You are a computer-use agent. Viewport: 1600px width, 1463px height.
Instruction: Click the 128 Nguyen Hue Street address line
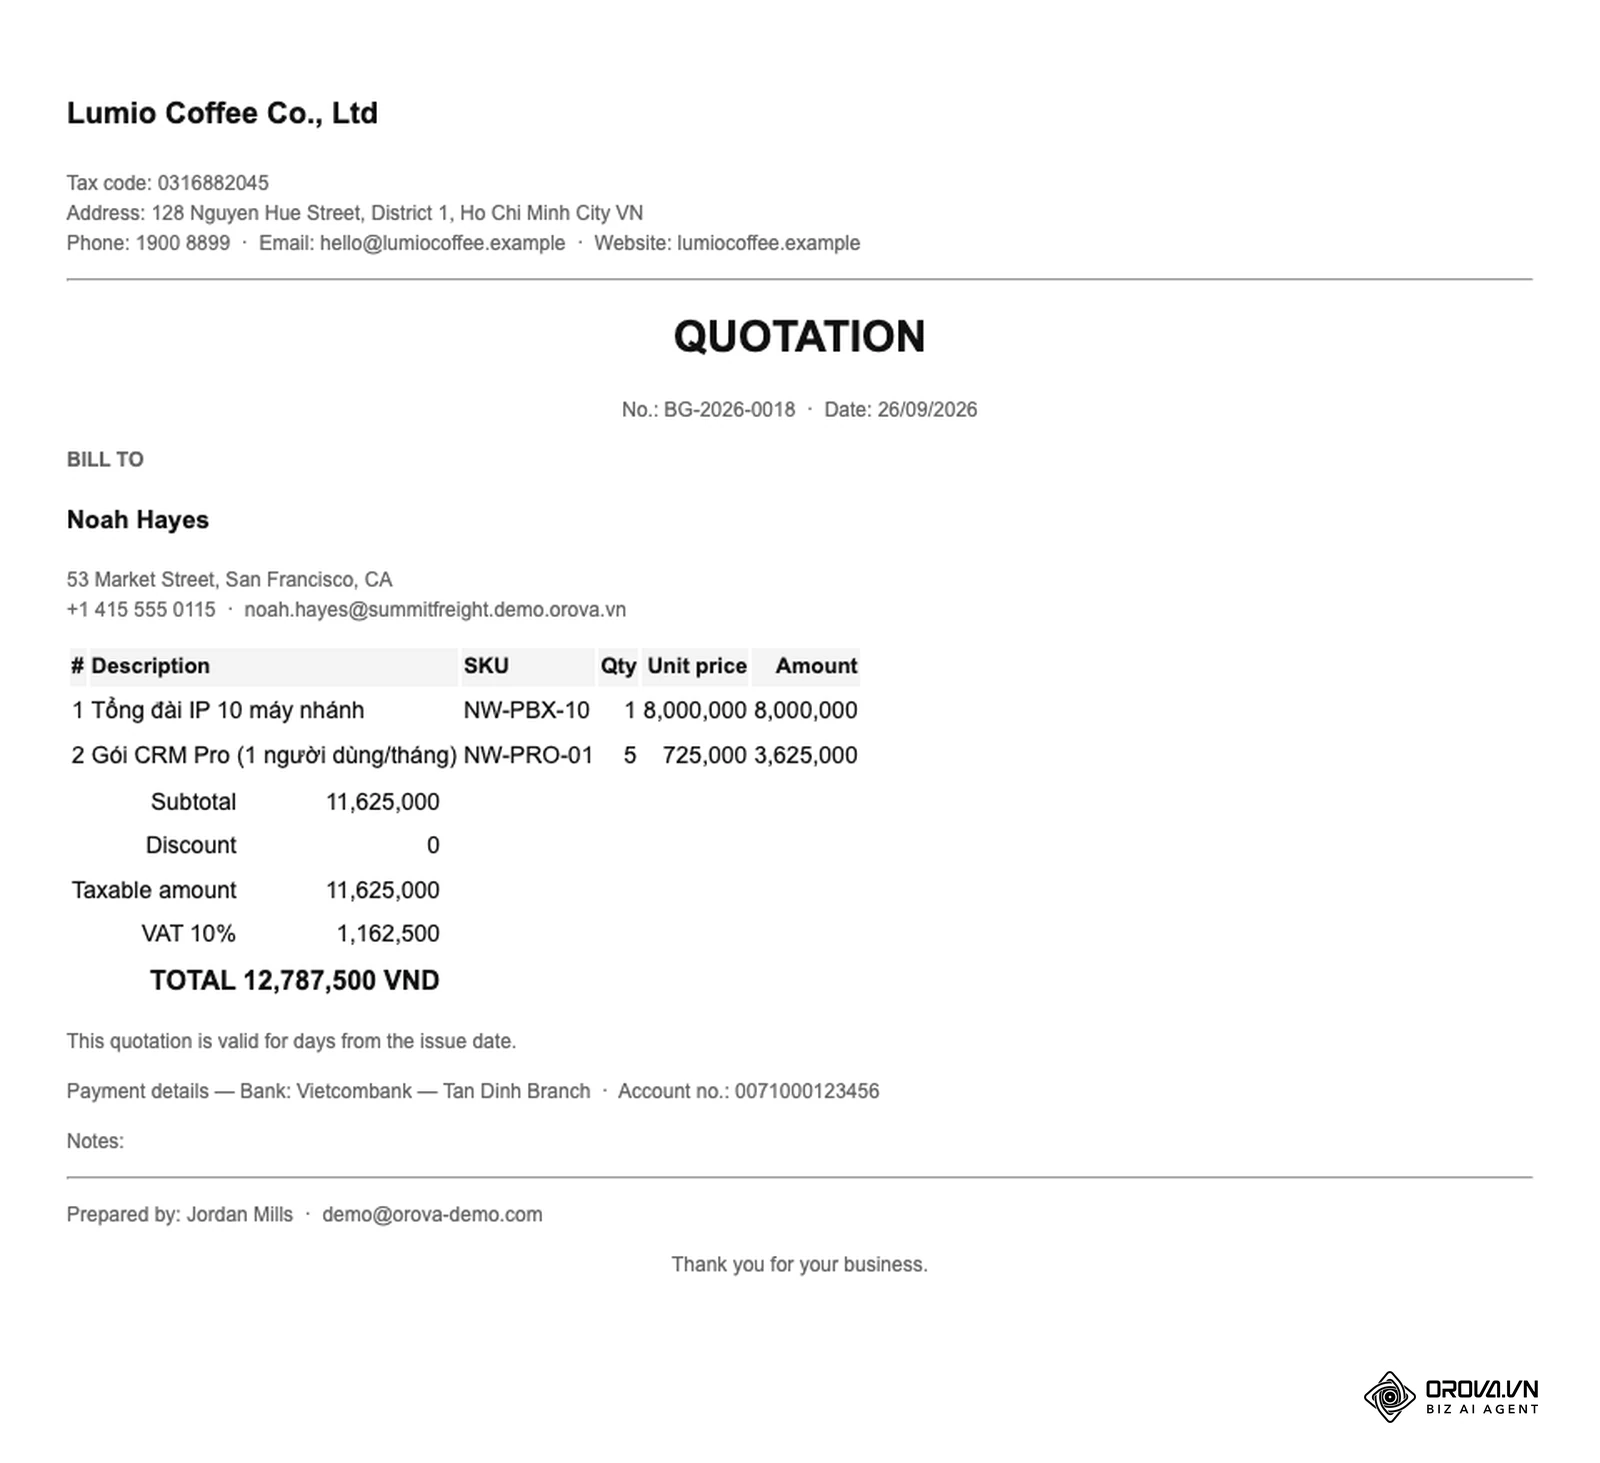[355, 213]
